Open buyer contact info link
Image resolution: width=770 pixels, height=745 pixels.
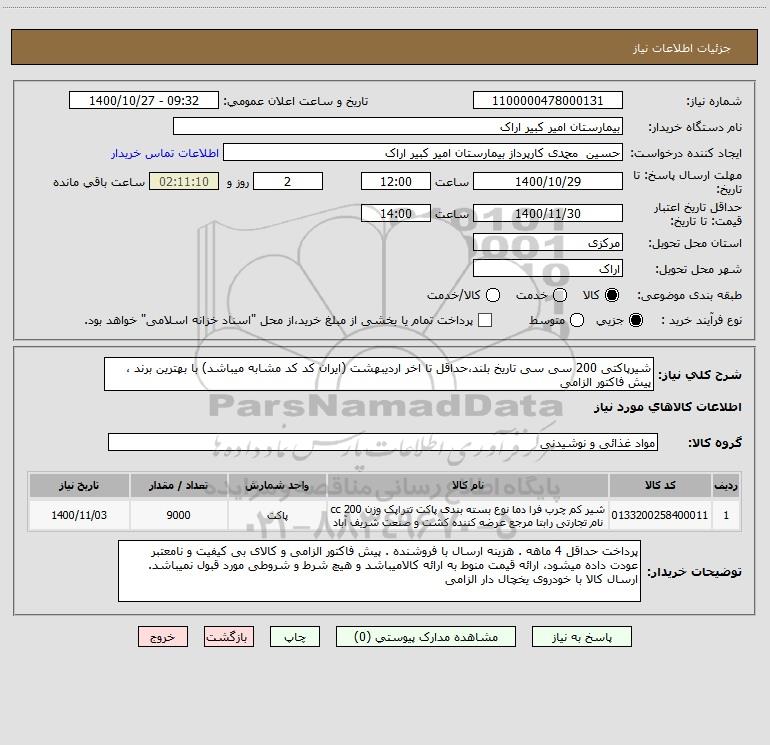(x=165, y=153)
